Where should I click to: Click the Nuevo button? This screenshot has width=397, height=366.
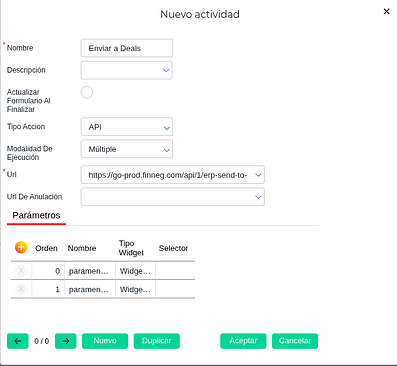(x=105, y=341)
